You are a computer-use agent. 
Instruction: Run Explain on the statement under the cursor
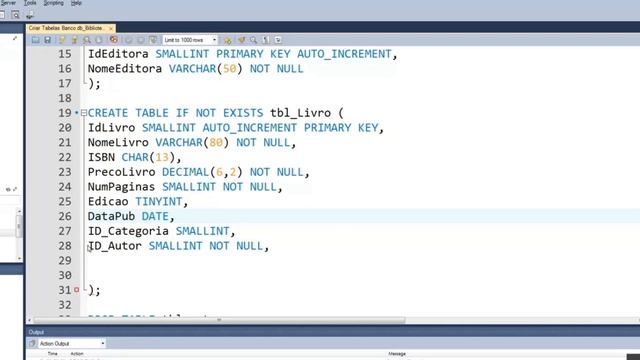point(87,40)
